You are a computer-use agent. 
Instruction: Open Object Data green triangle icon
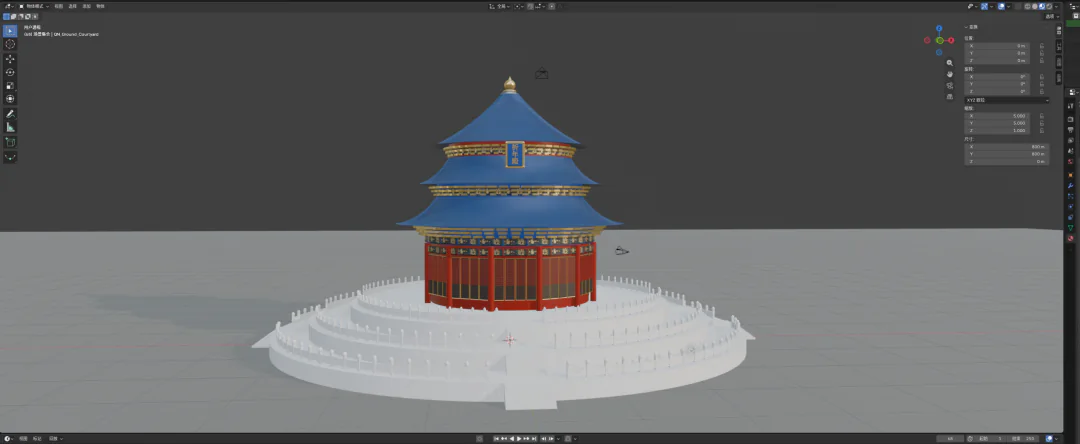click(x=1070, y=228)
